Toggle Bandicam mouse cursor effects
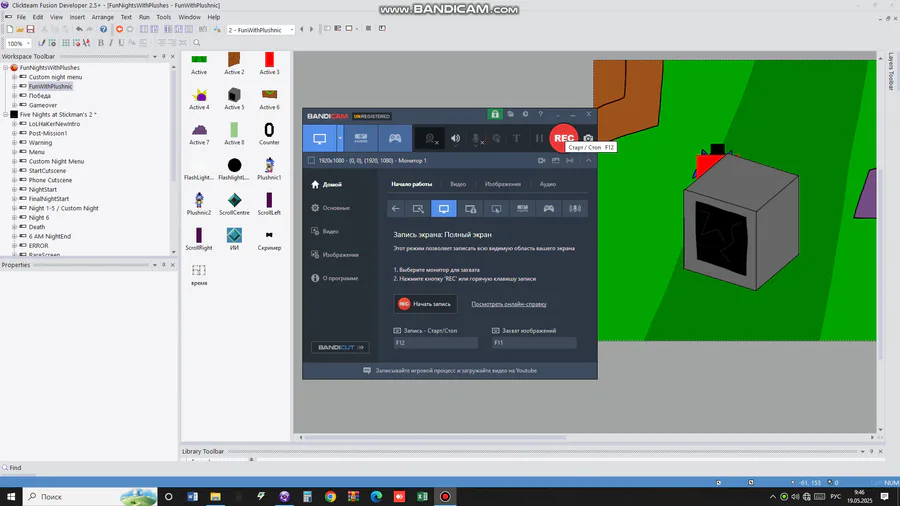This screenshot has height=506, width=900. (496, 138)
